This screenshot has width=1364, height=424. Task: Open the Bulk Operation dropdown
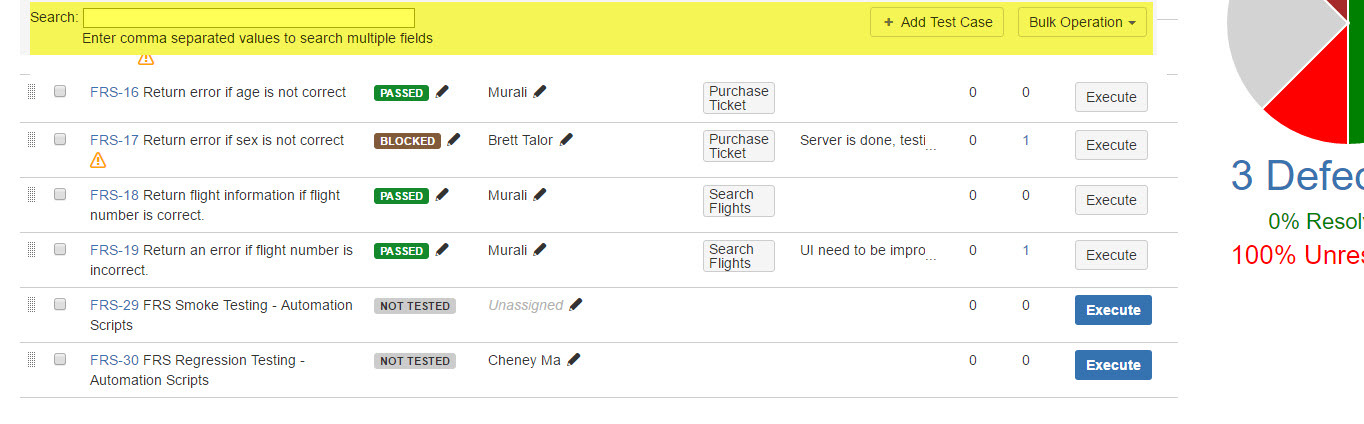[1082, 22]
